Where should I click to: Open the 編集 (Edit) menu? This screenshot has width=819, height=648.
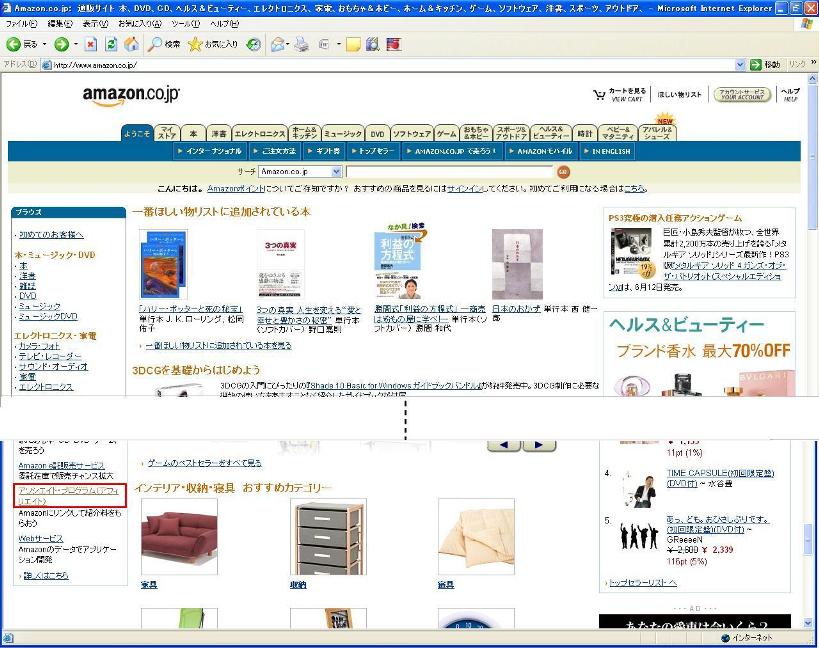tap(60, 24)
